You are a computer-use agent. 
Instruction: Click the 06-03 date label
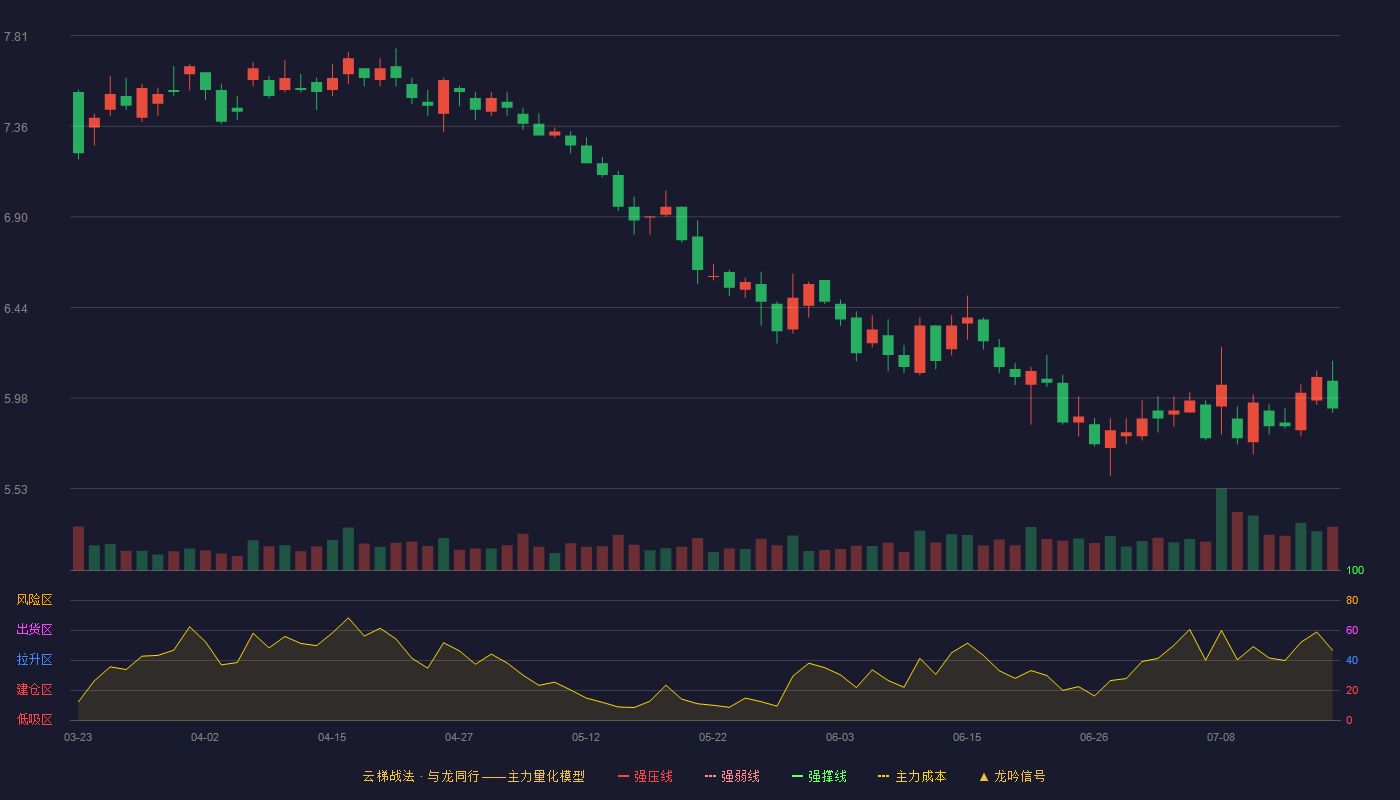click(x=840, y=737)
